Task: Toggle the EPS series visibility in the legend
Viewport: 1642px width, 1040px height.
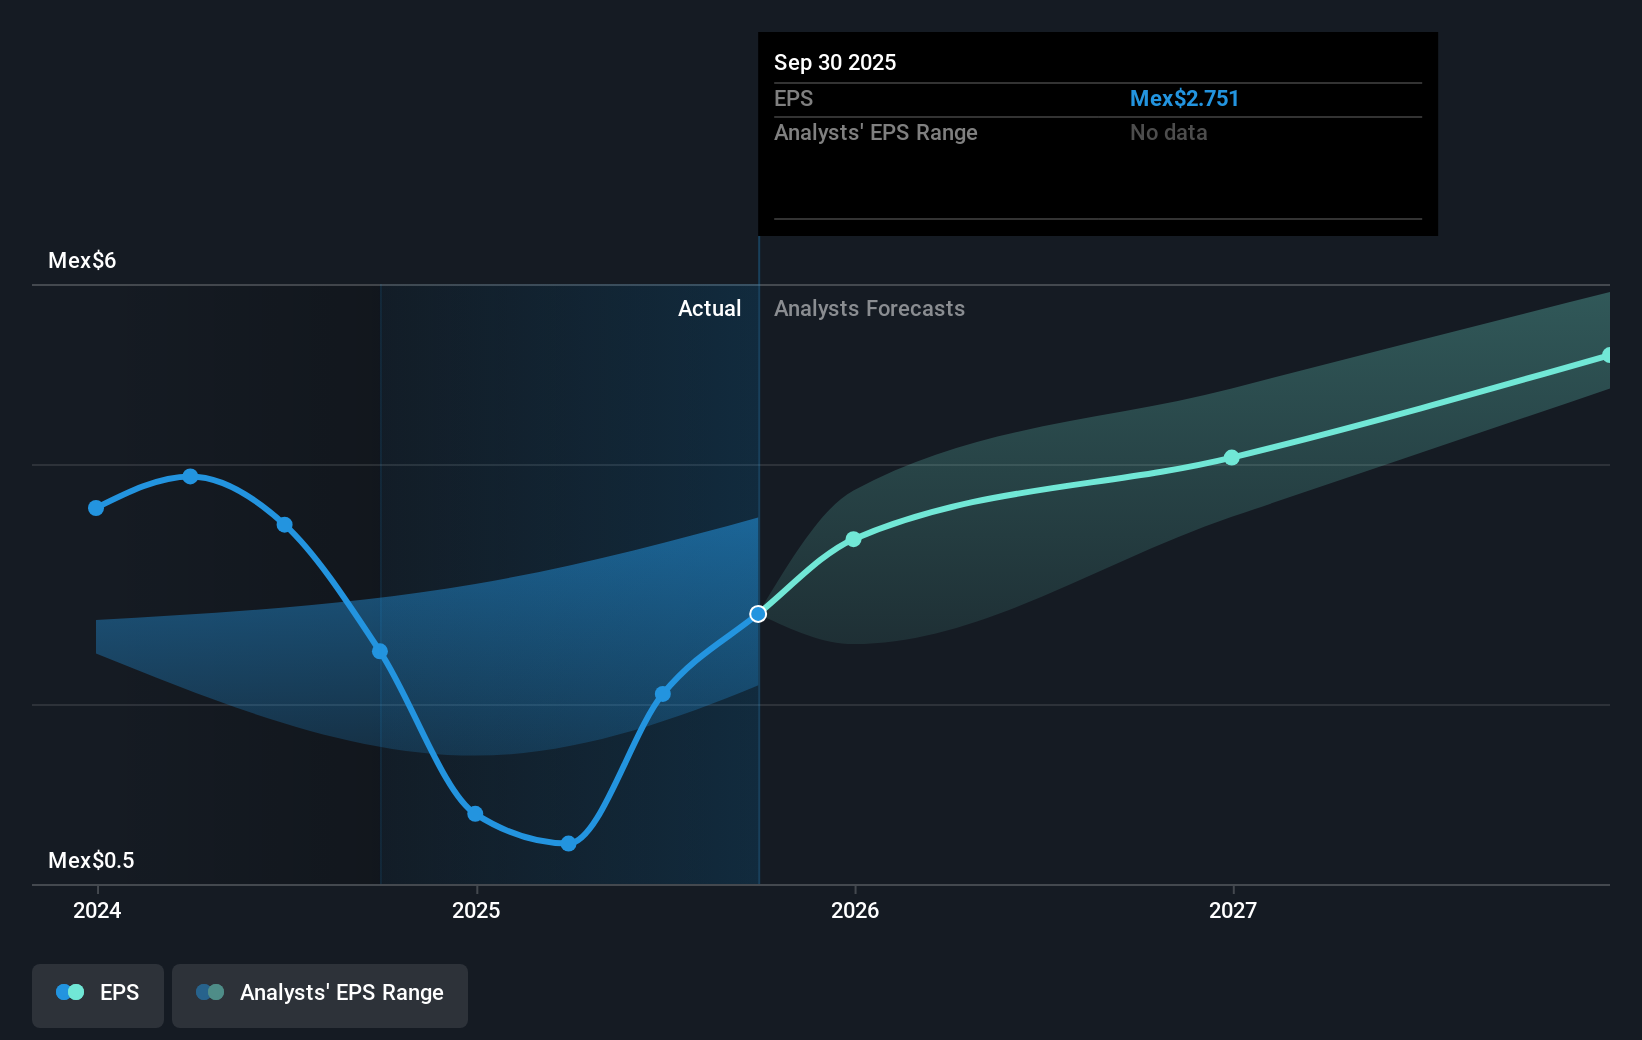Action: [x=97, y=995]
